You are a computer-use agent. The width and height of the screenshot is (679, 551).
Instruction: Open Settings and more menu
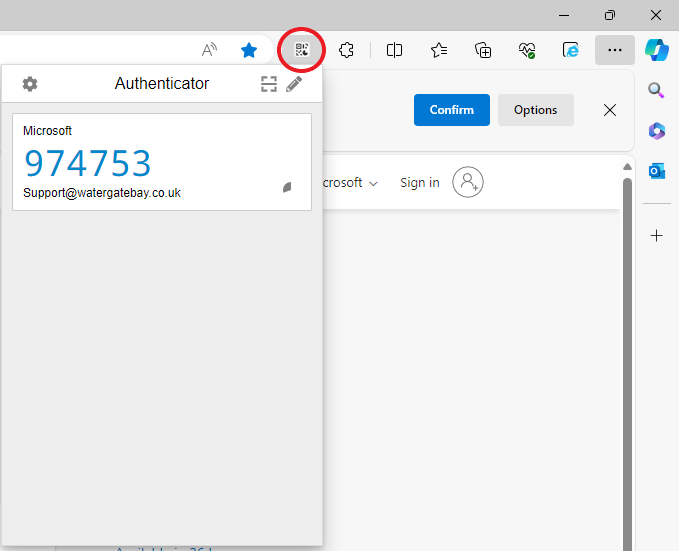point(615,50)
